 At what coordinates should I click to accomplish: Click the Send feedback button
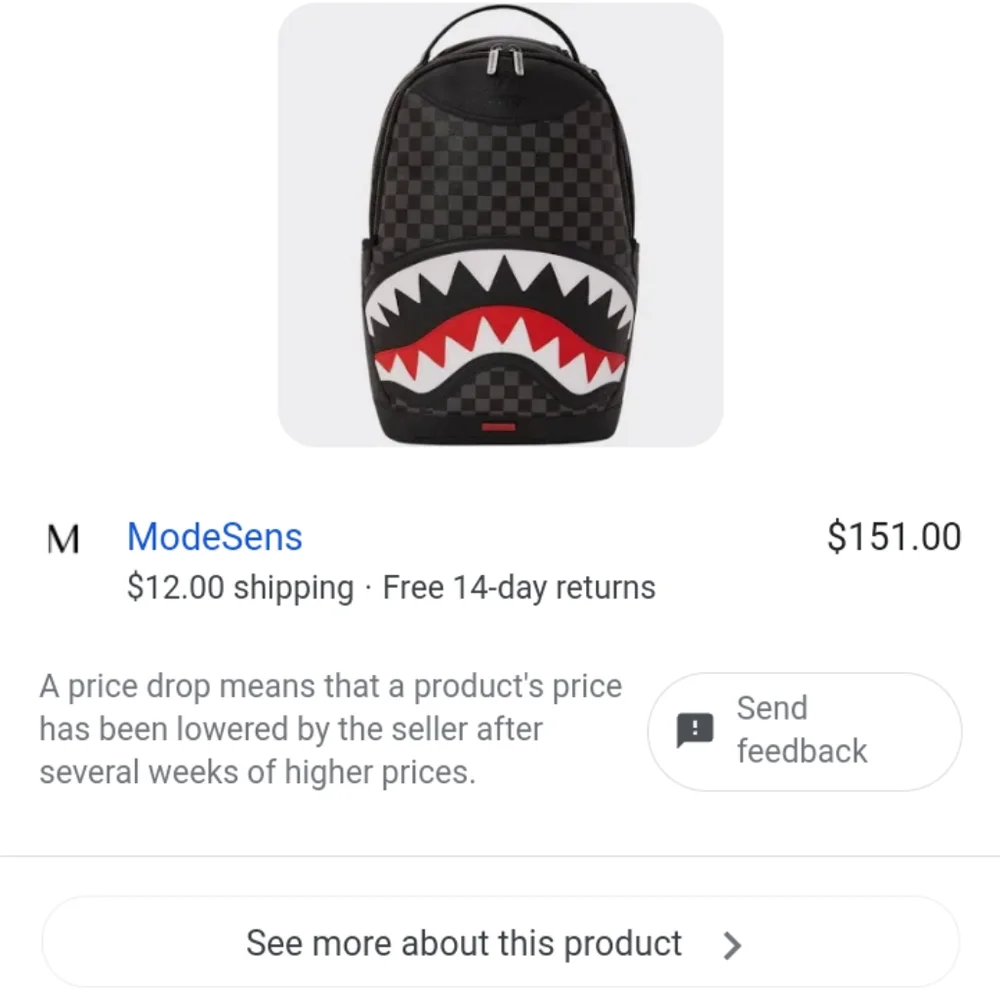coord(804,731)
